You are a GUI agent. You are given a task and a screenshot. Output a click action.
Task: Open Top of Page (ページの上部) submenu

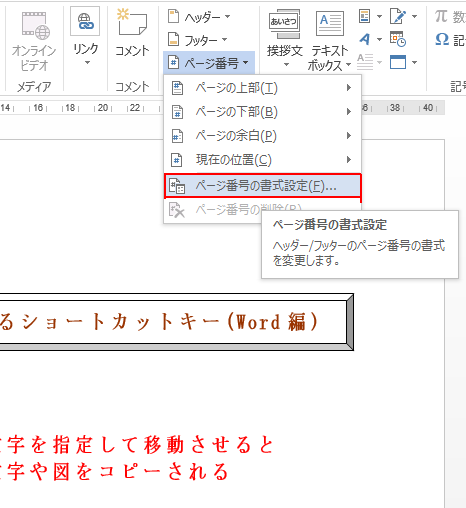click(262, 88)
